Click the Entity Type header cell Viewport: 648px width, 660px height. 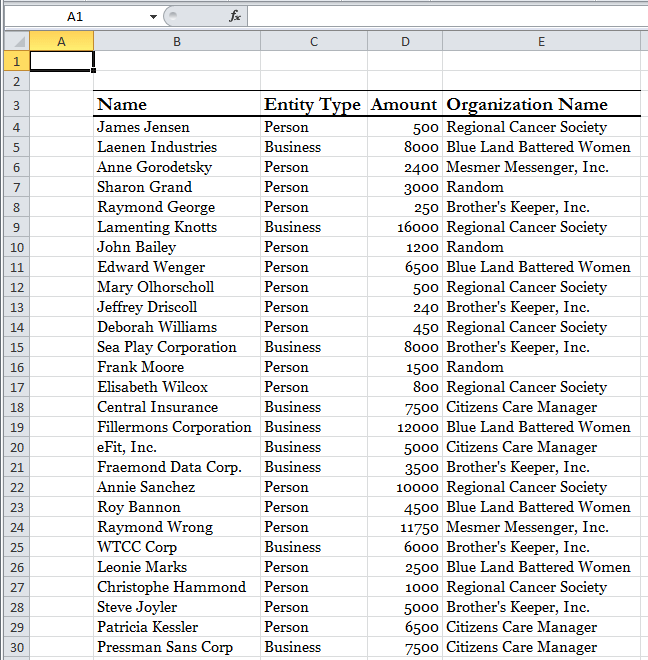[314, 104]
